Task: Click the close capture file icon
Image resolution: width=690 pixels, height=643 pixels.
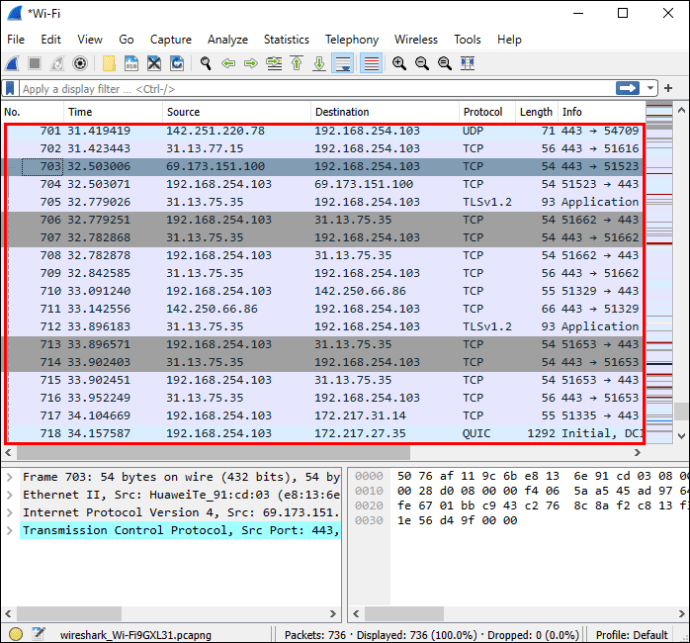Action: pos(155,63)
